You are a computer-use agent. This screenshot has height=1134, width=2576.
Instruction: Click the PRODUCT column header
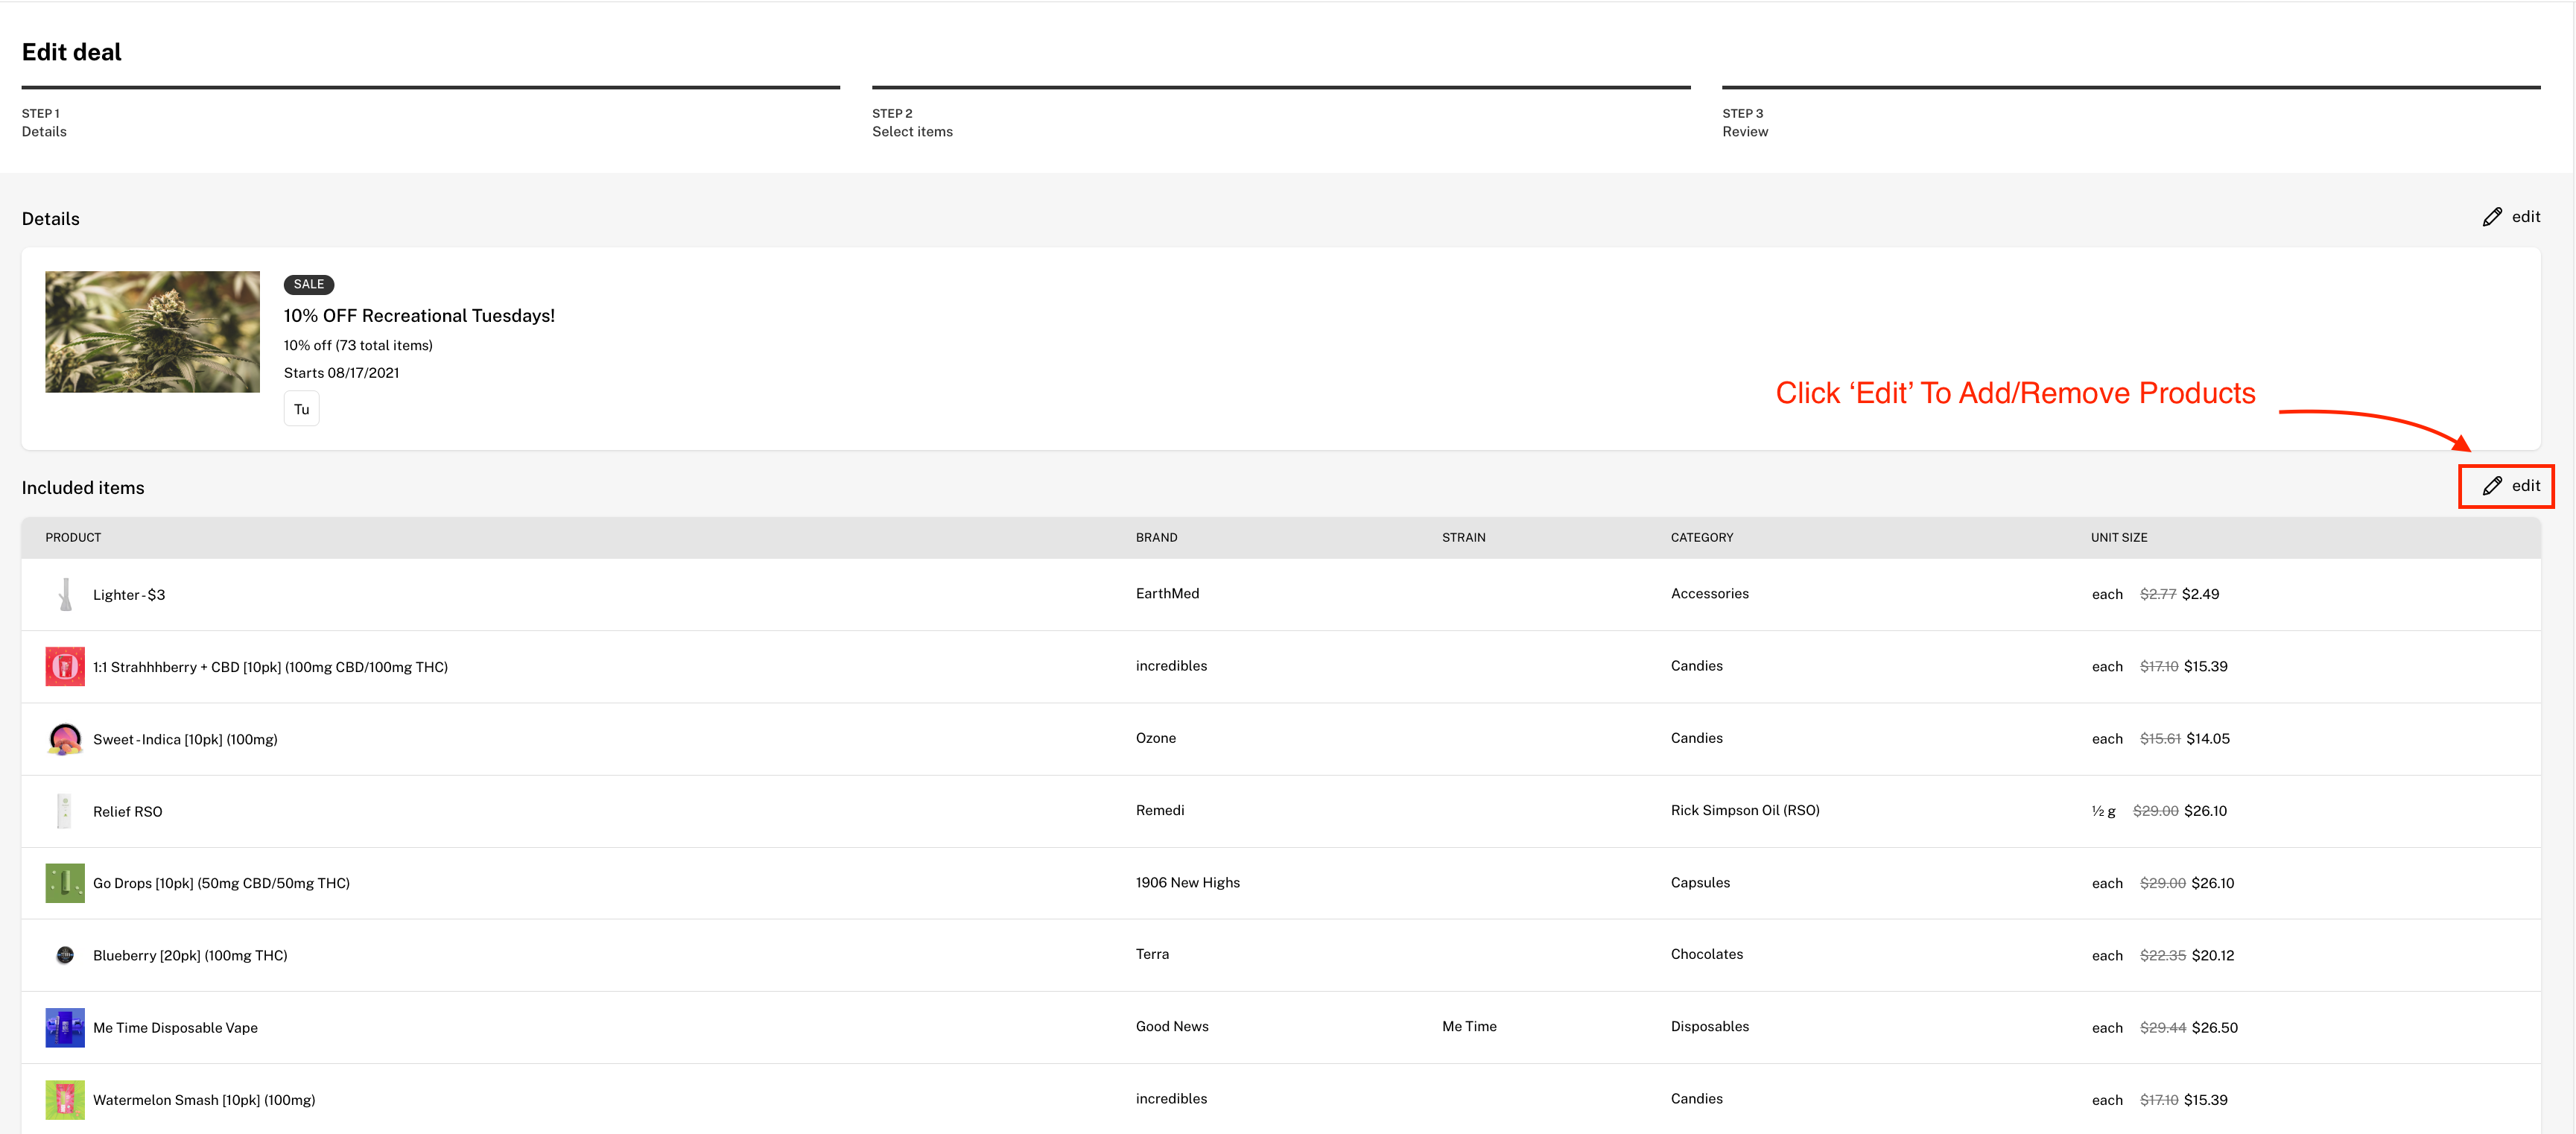[72, 537]
